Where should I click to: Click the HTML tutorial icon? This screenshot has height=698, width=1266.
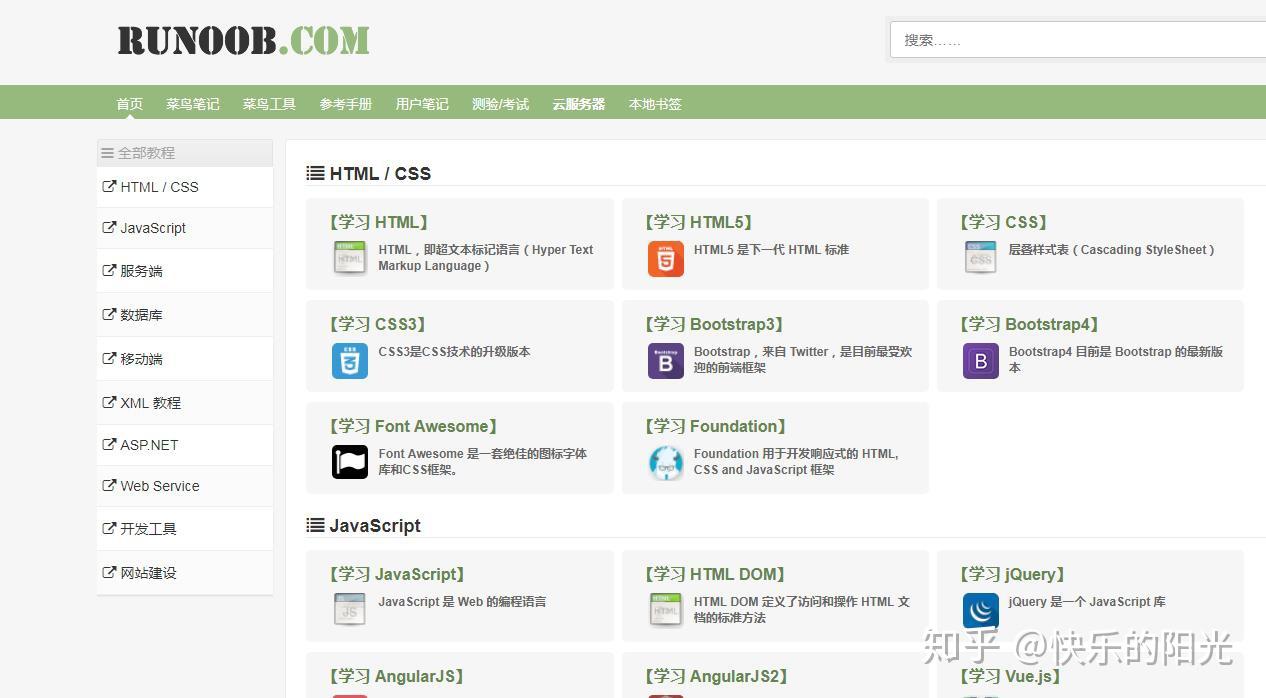[x=350, y=258]
